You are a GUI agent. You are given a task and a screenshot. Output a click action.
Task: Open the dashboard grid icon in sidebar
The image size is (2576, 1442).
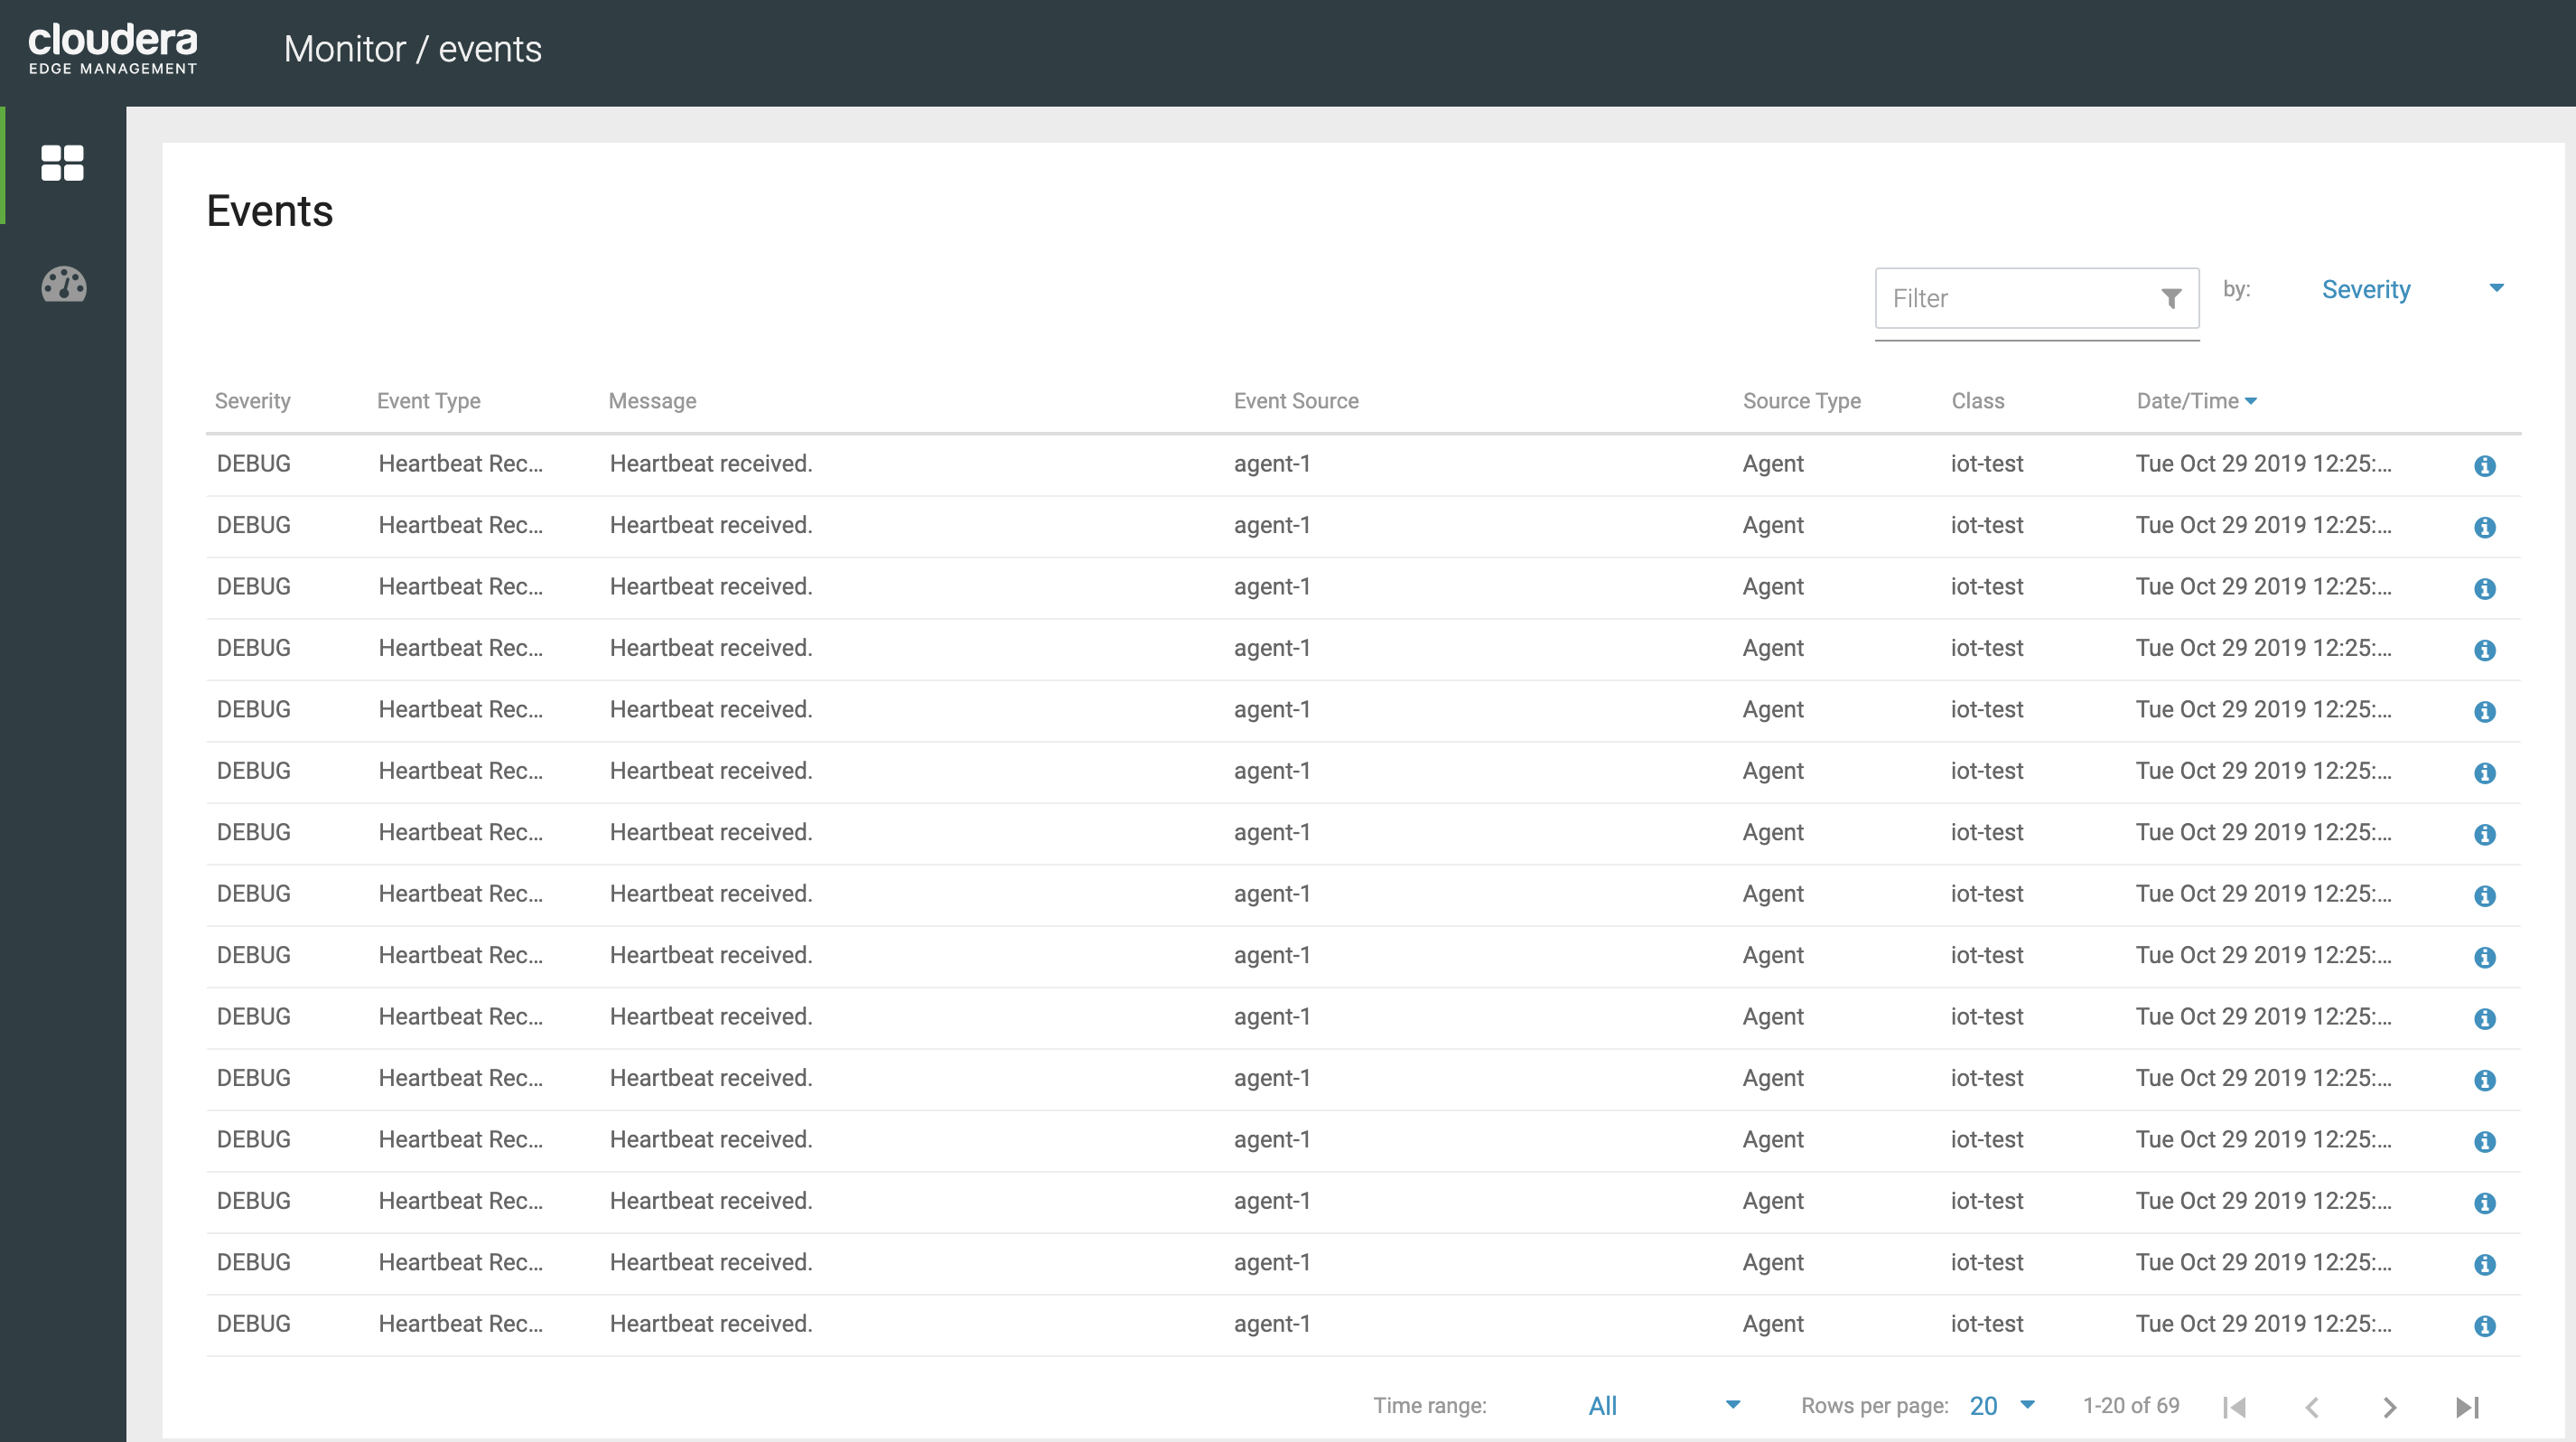click(x=62, y=163)
